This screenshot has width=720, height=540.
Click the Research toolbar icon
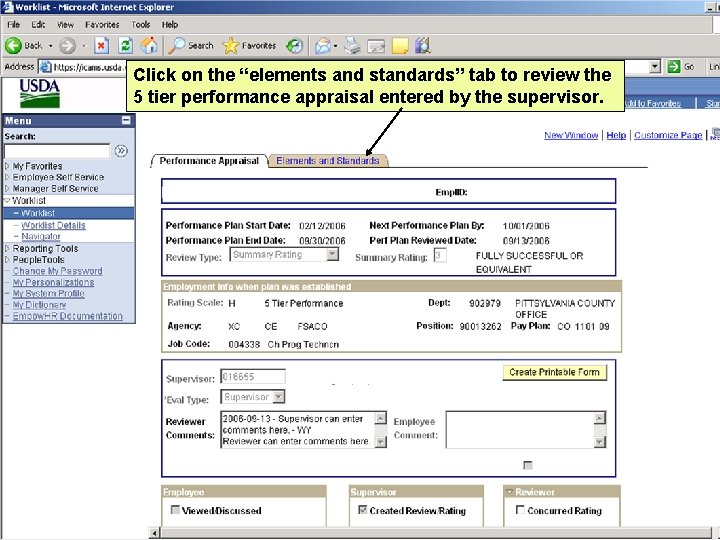tap(423, 45)
